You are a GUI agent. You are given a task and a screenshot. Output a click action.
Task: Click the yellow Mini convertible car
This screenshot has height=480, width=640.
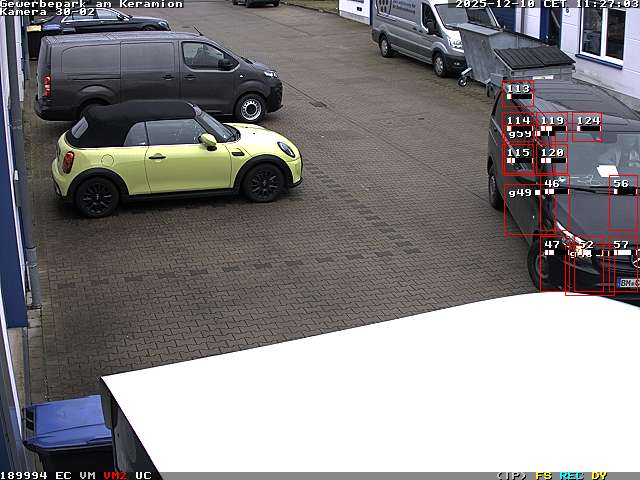coord(175,156)
